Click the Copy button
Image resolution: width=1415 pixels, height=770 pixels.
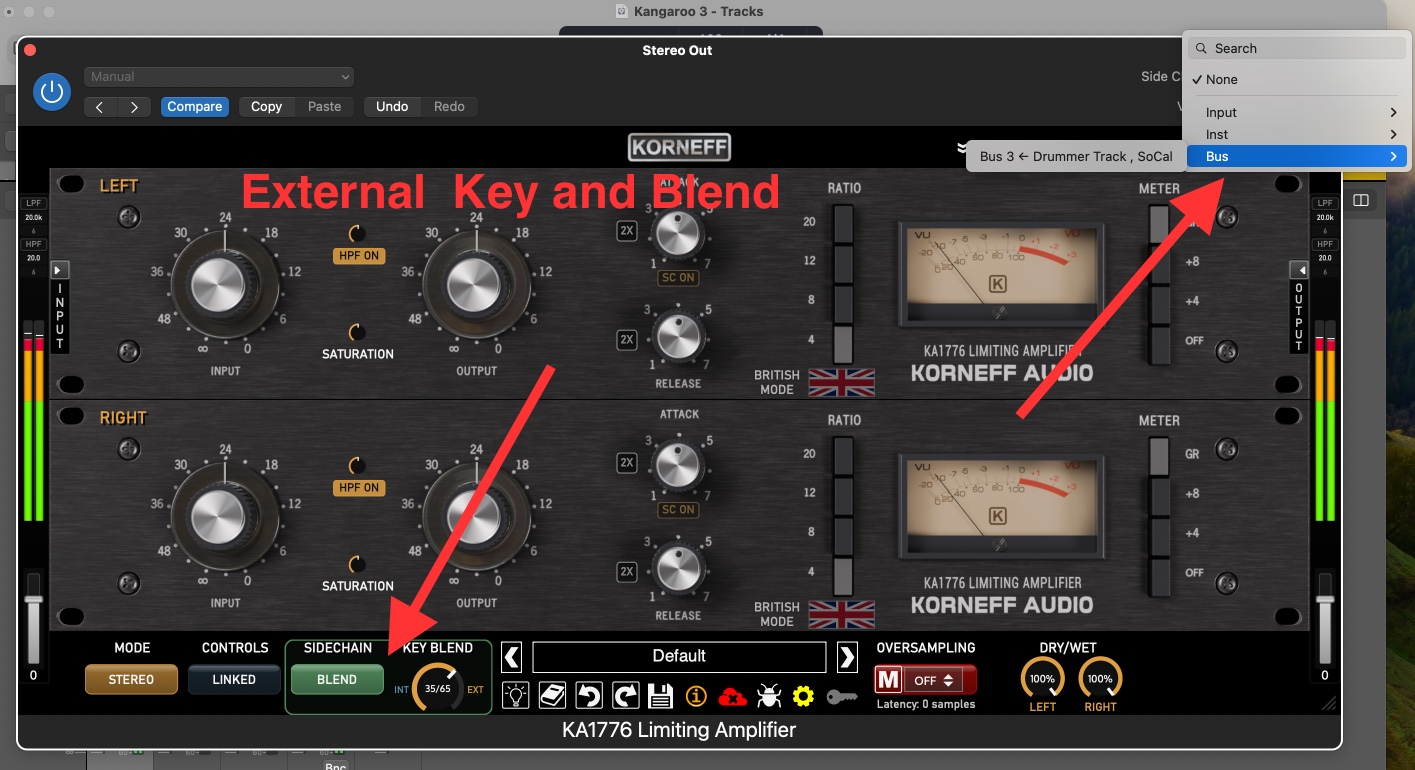(x=266, y=107)
